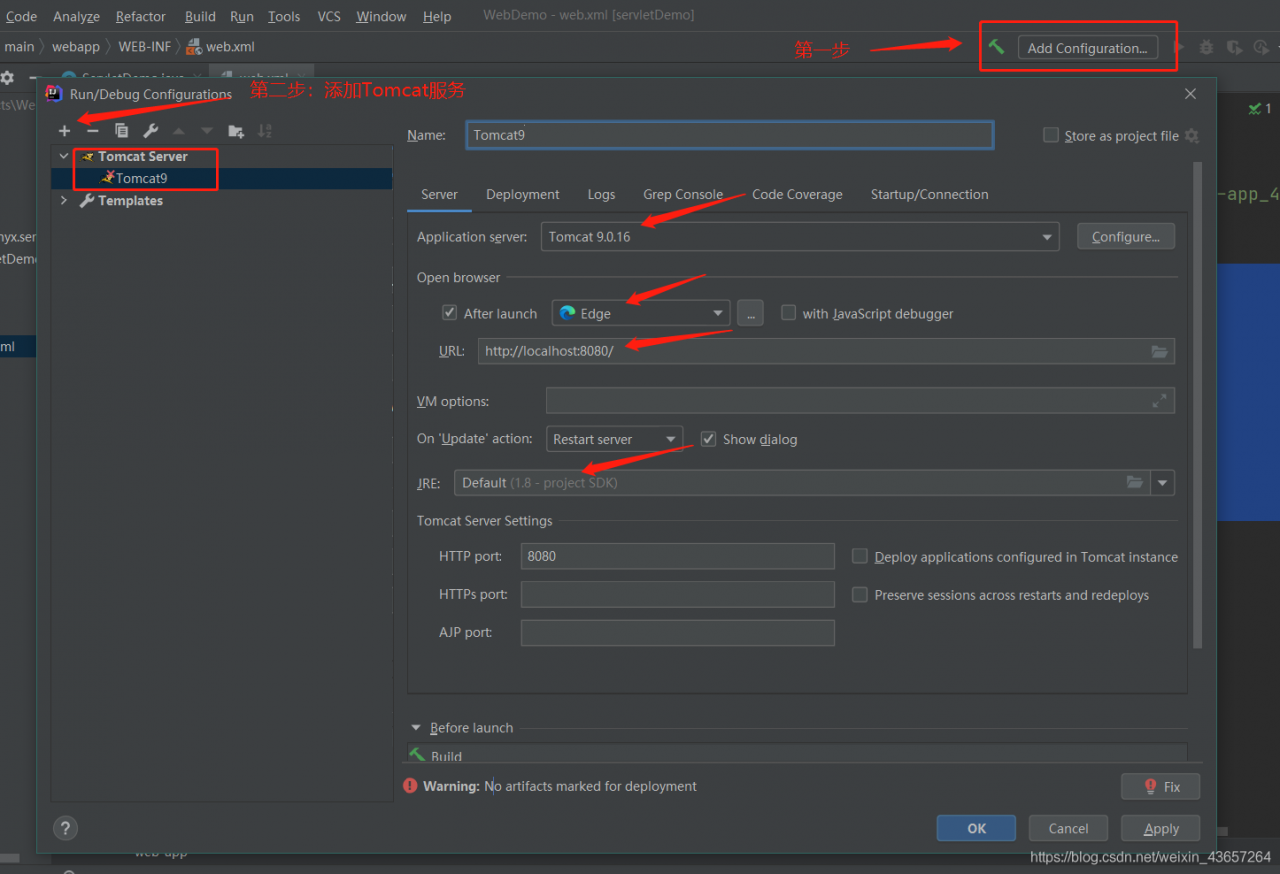This screenshot has width=1280, height=874.
Task: Collapse Tomcat Server tree node
Action: 64,157
